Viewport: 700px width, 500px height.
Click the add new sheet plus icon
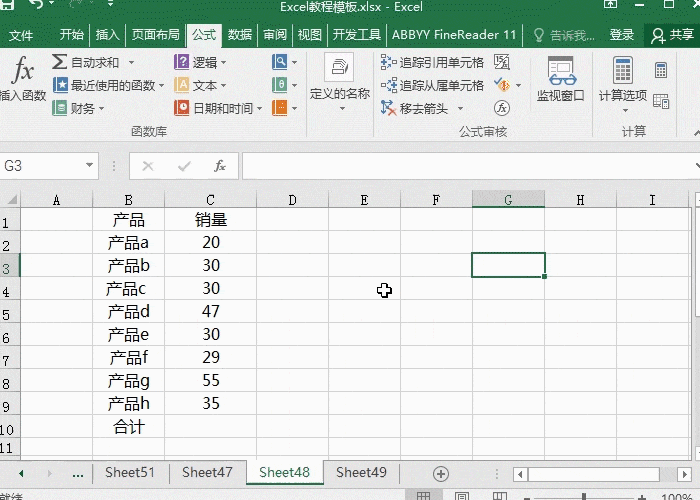tap(440, 473)
